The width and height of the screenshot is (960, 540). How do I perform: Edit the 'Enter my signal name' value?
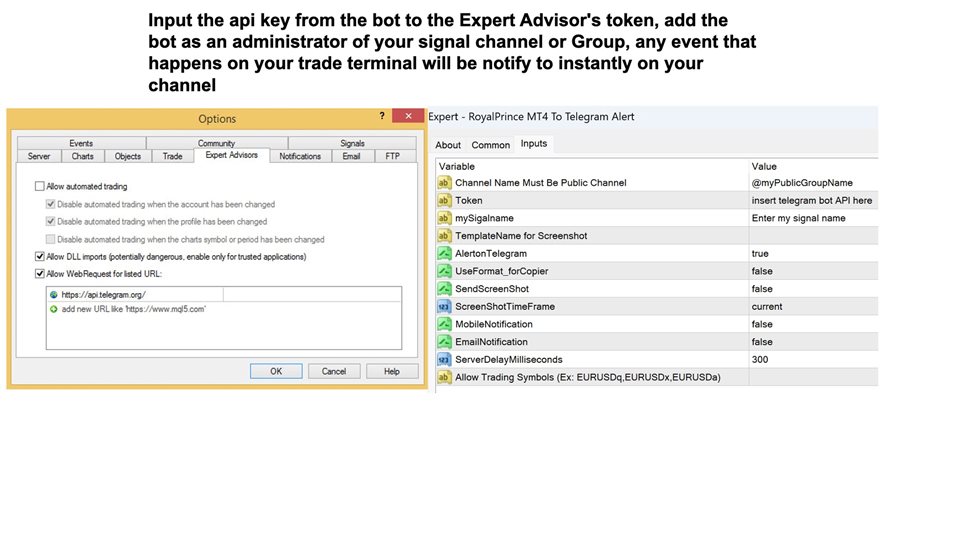pyautogui.click(x=814, y=218)
